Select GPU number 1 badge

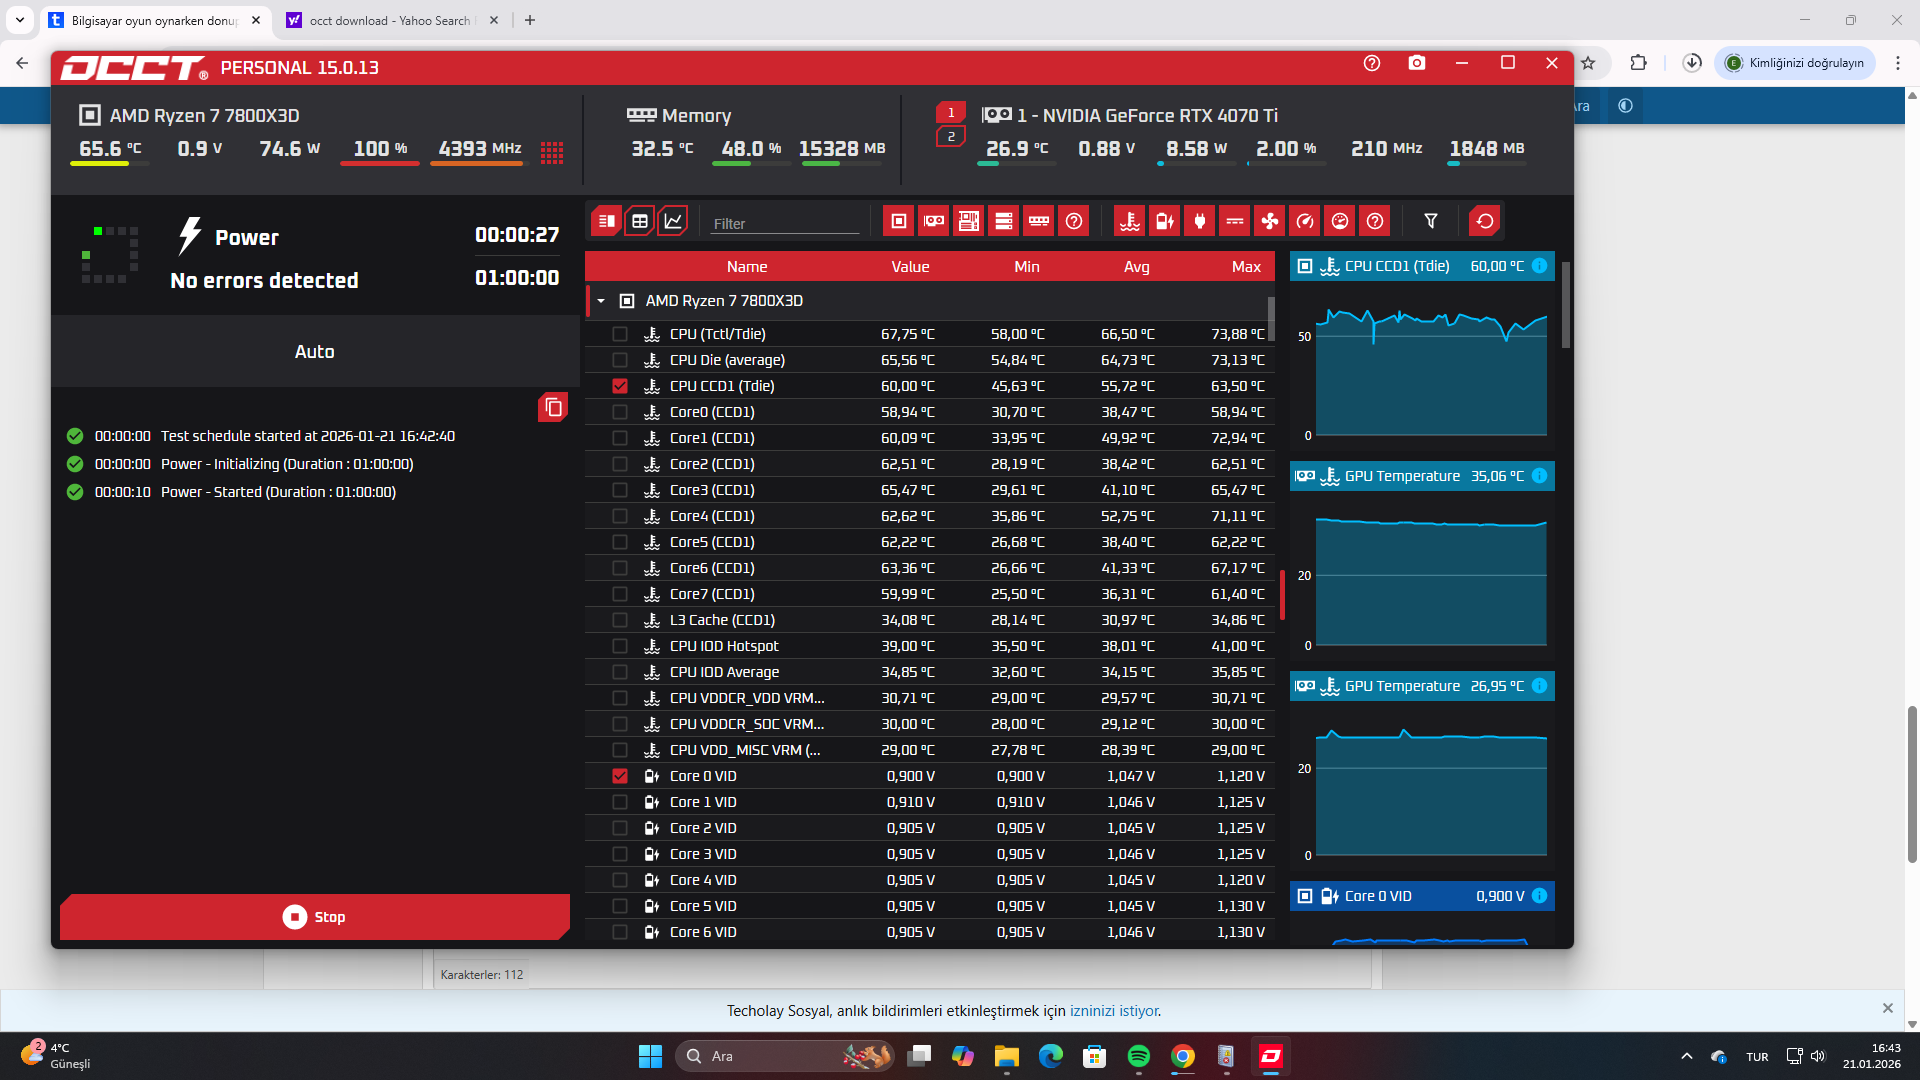click(951, 112)
